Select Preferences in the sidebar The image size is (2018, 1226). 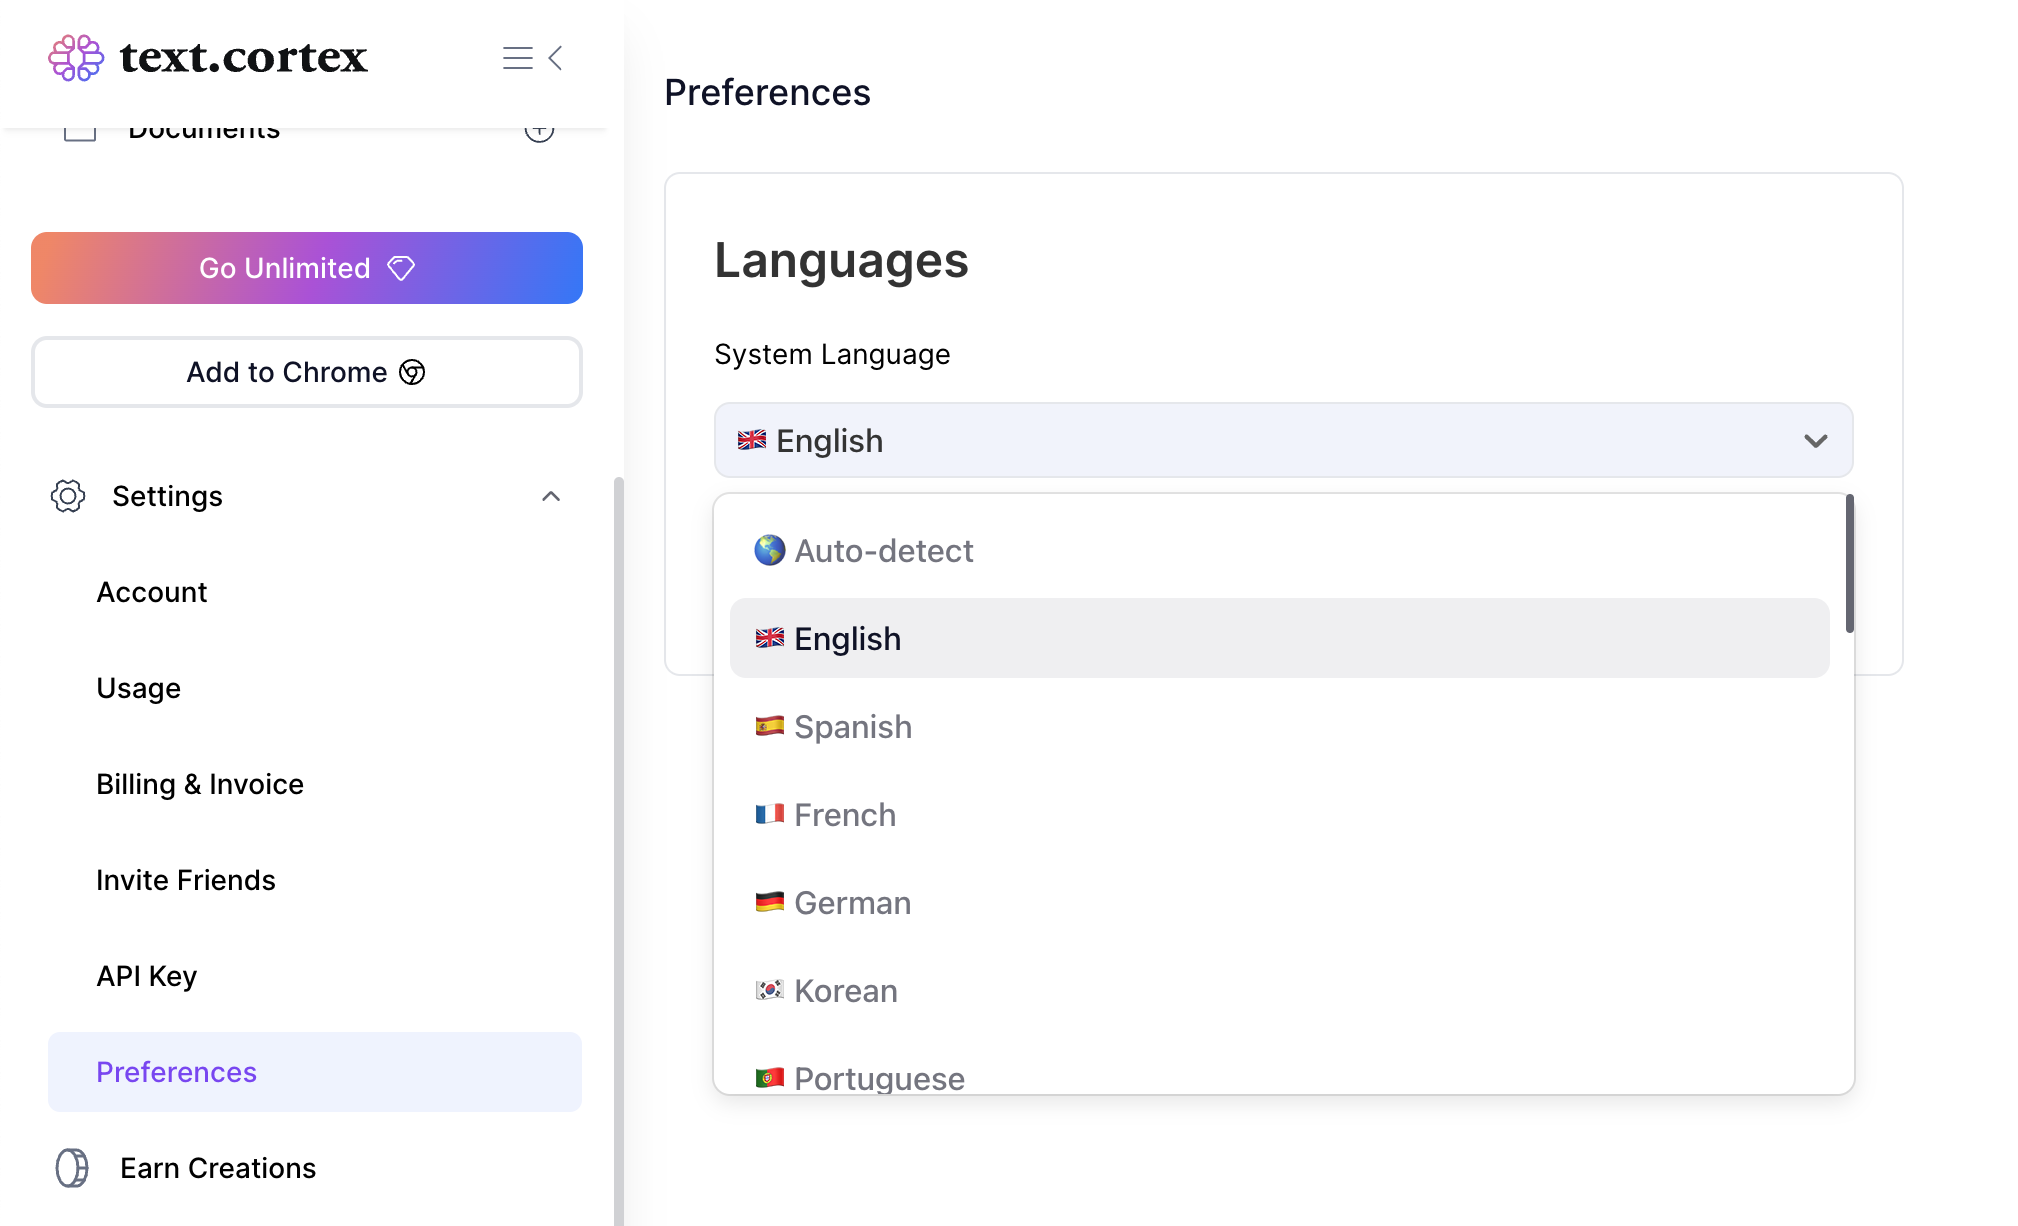pos(315,1072)
